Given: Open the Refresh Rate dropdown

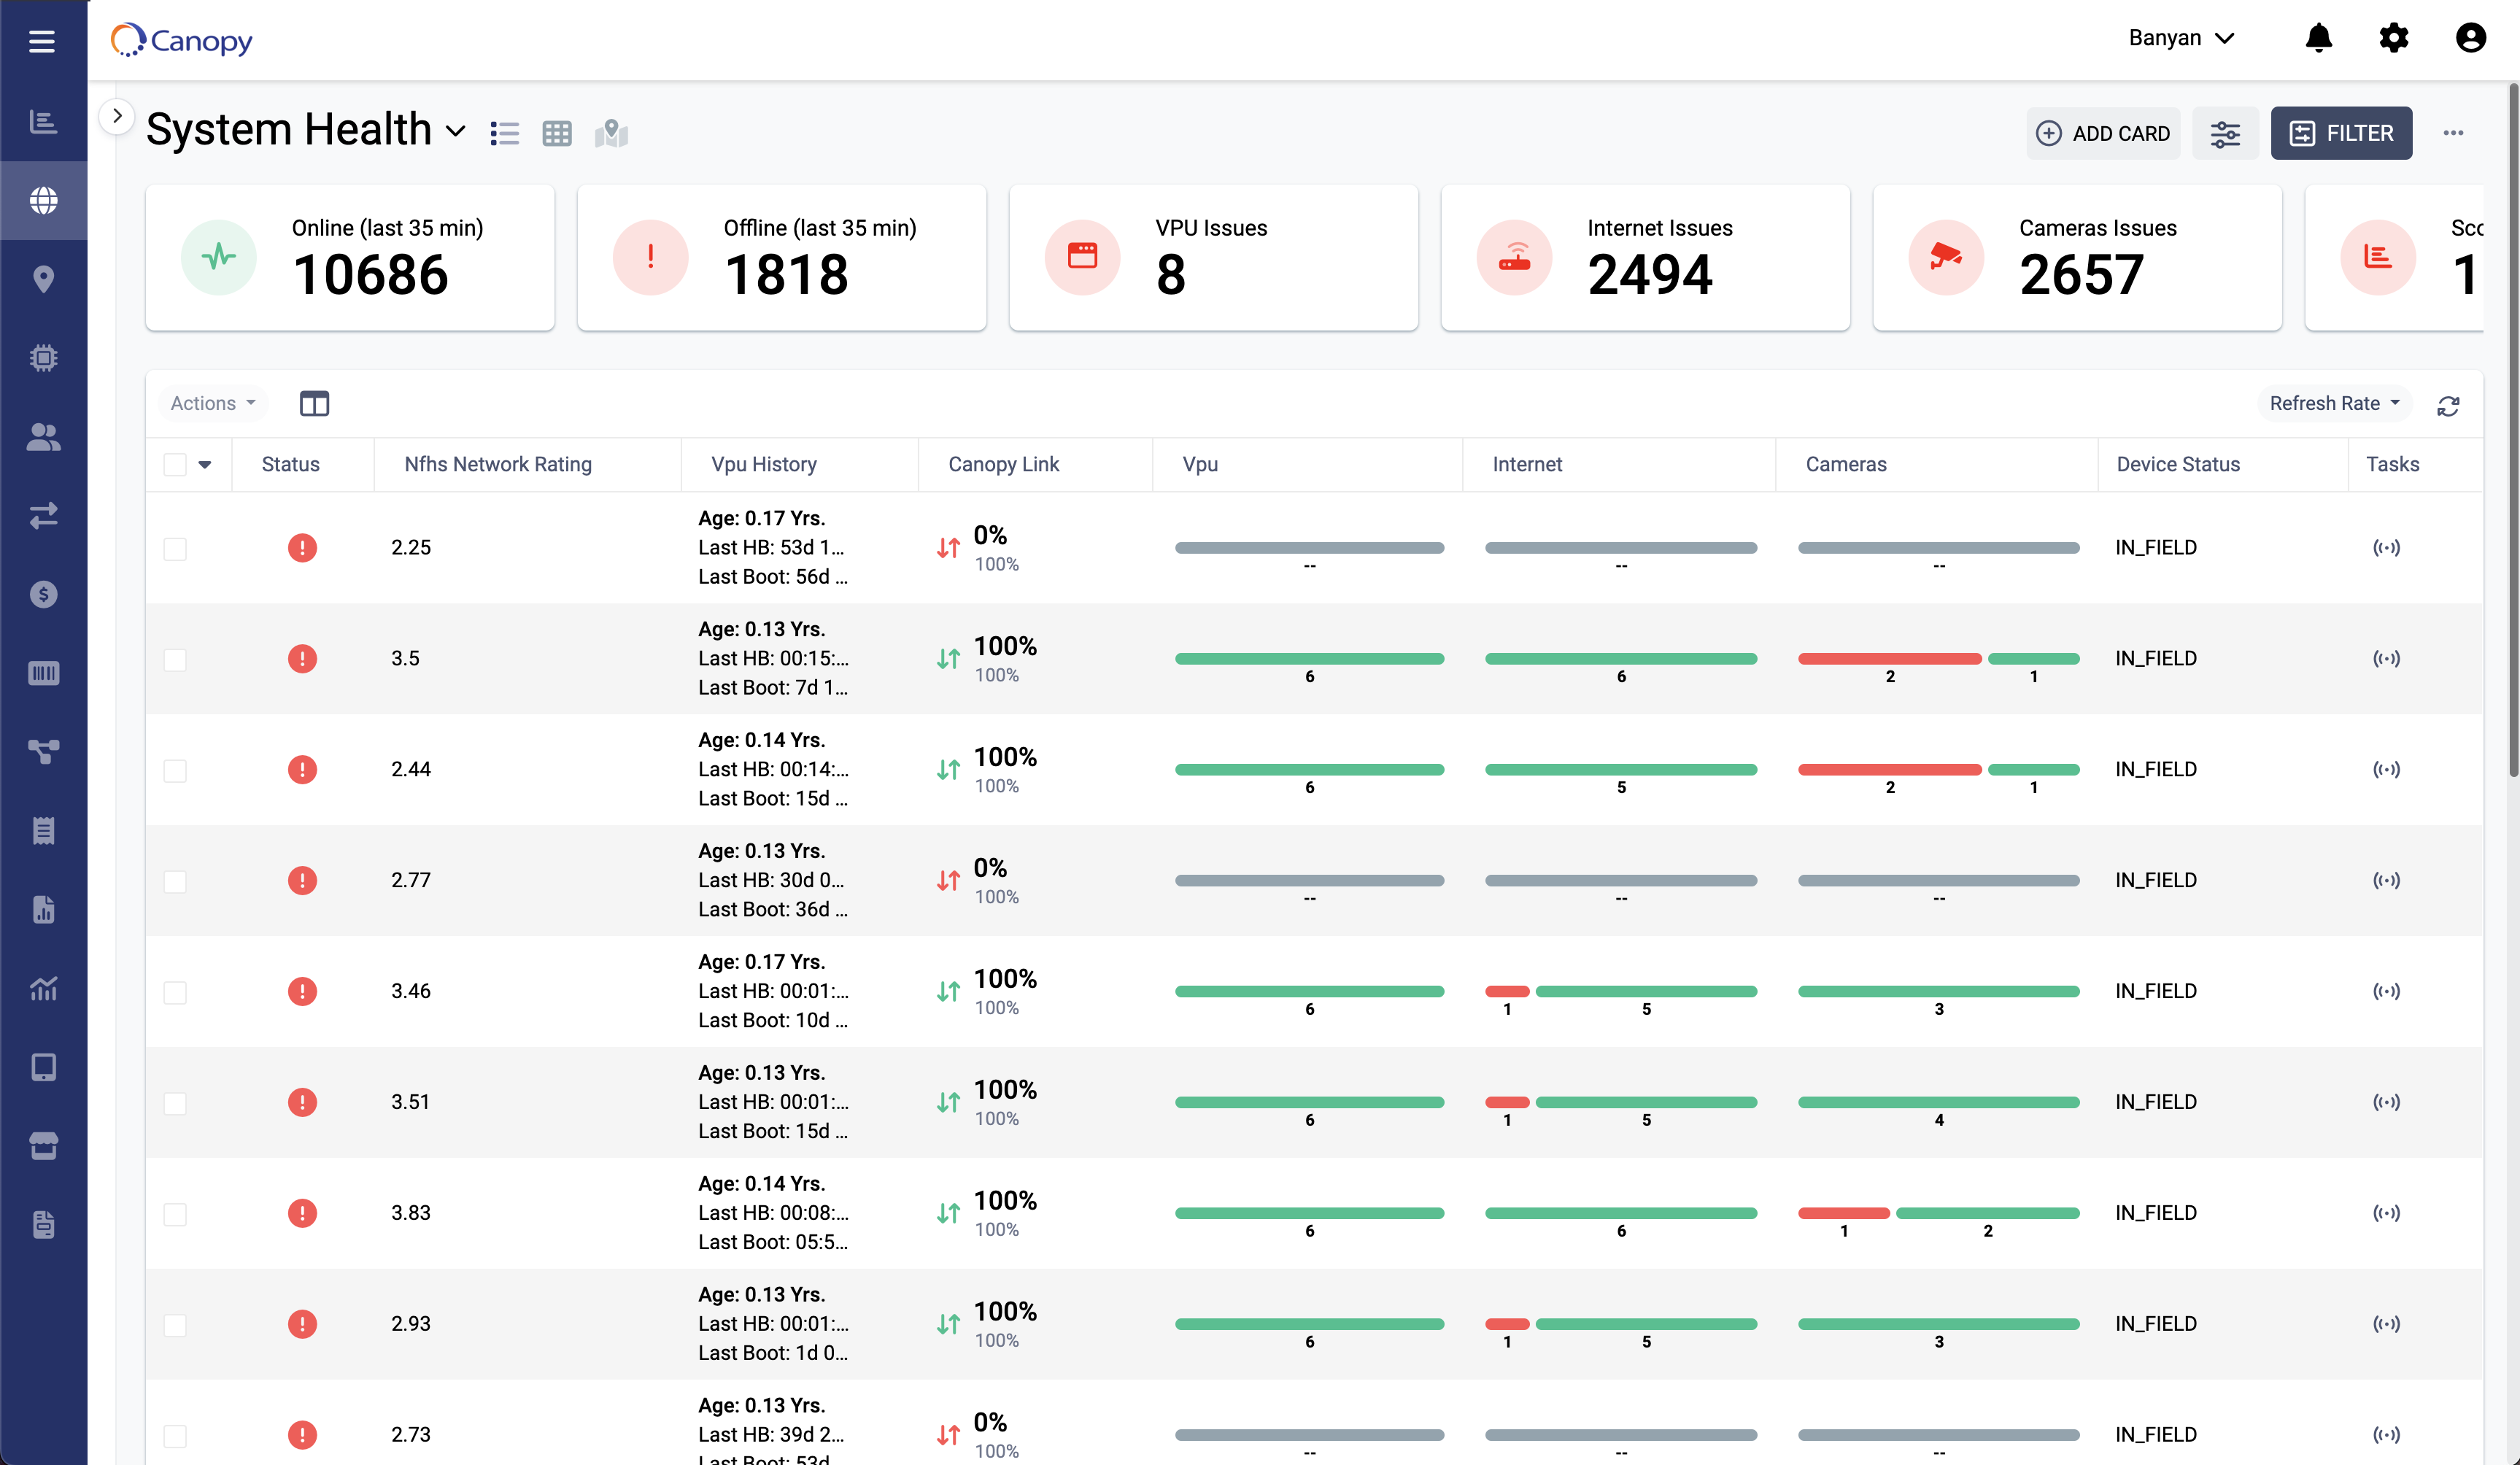Looking at the screenshot, I should (2333, 403).
